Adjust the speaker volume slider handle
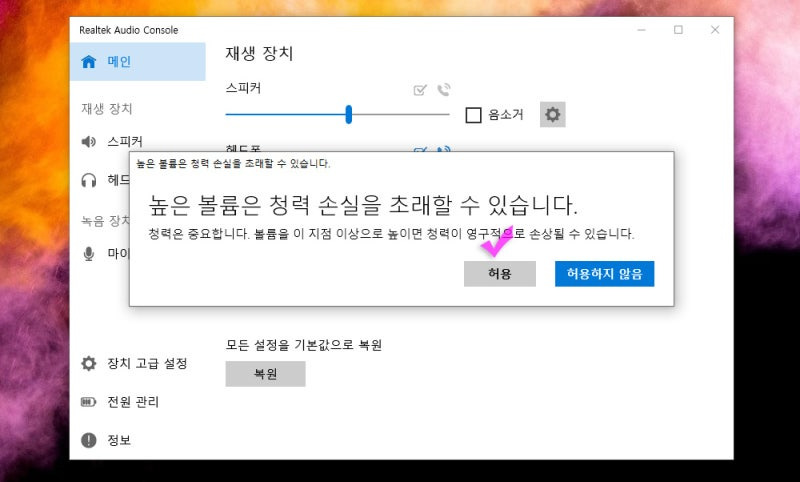Viewport: 800px width, 482px height. point(348,114)
